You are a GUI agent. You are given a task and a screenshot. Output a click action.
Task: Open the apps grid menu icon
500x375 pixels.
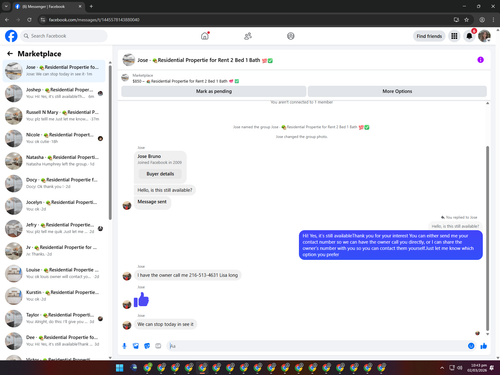[x=454, y=36]
